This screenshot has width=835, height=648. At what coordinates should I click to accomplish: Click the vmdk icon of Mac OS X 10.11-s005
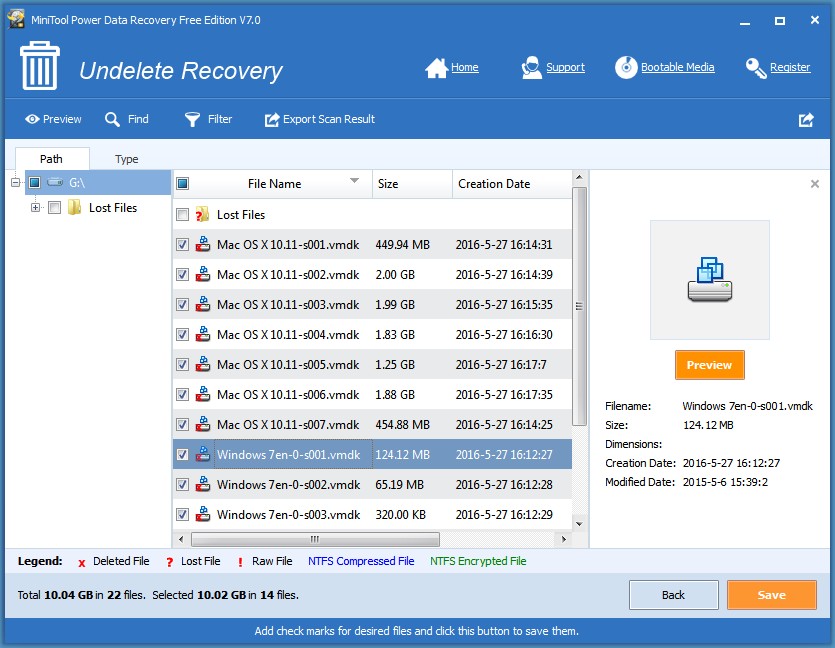(202, 364)
